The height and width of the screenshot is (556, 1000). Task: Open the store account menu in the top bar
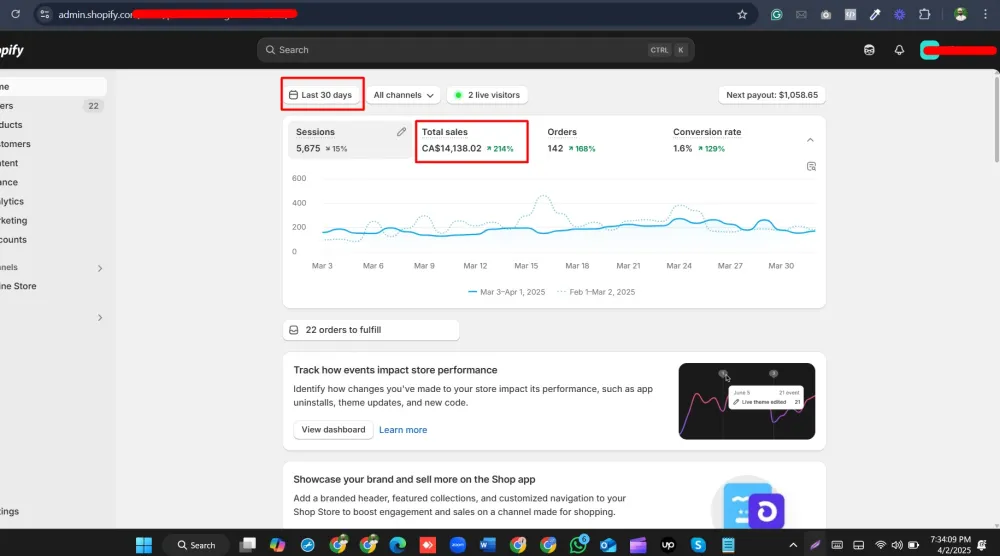point(957,50)
